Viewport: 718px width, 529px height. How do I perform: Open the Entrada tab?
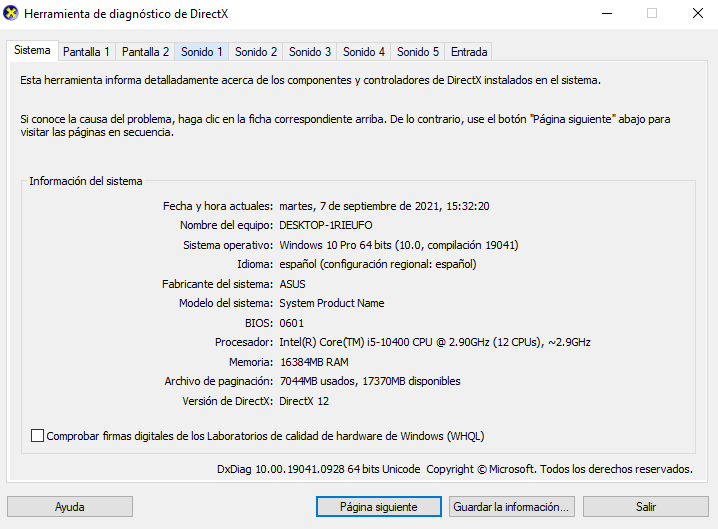[x=469, y=52]
